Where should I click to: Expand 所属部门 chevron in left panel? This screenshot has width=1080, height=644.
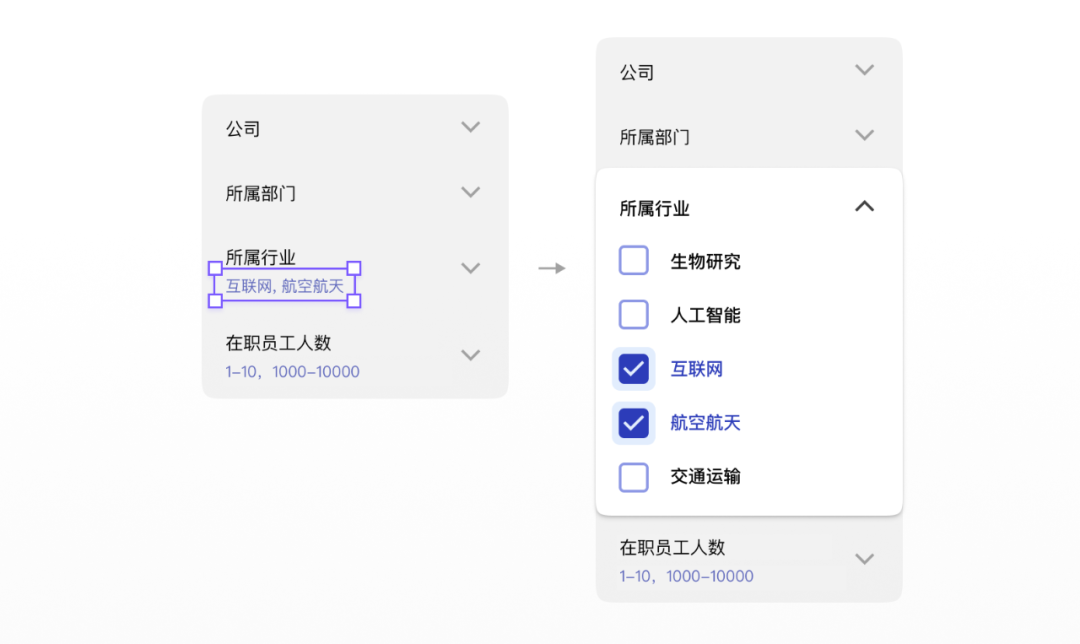470,192
